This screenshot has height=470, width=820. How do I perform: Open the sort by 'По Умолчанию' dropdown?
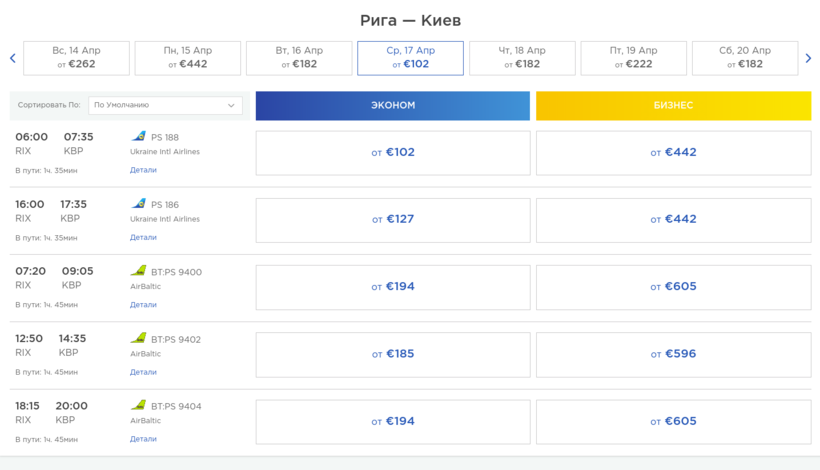(165, 105)
